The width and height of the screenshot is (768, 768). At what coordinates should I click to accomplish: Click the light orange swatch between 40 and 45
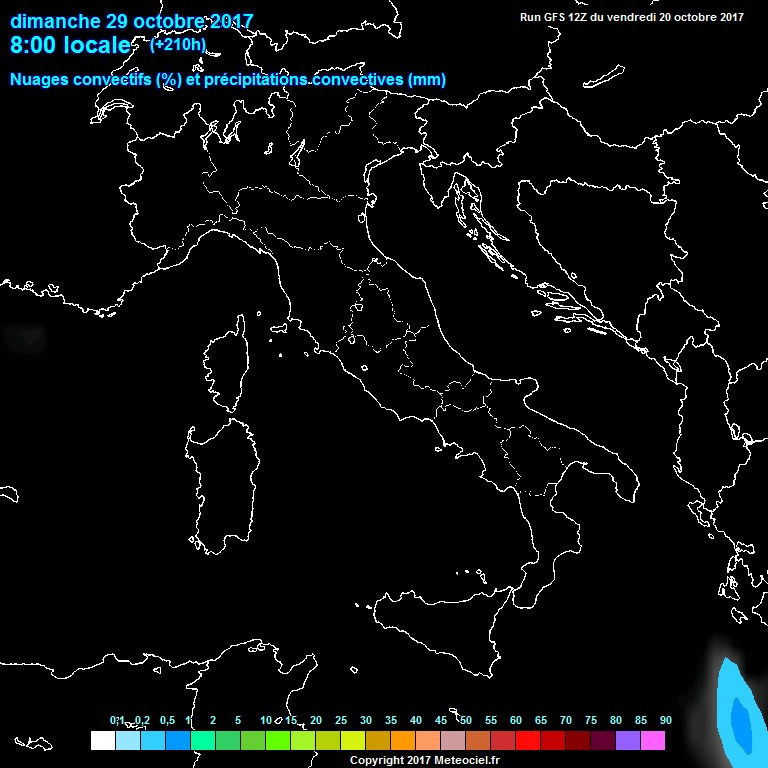(428, 740)
